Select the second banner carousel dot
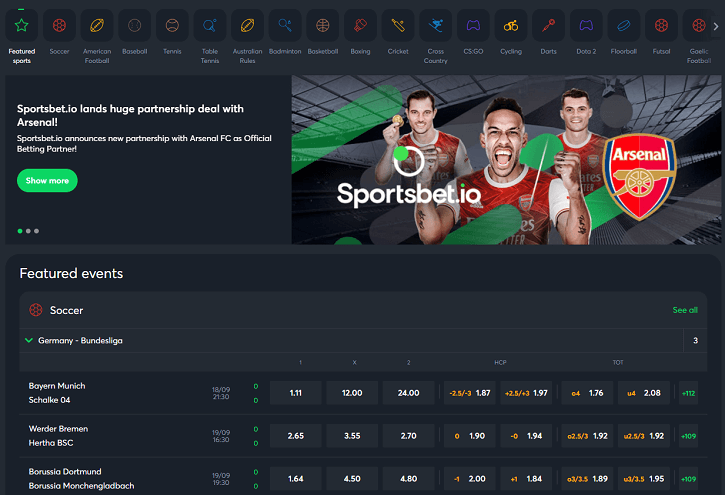Image resolution: width=725 pixels, height=495 pixels. (x=28, y=231)
